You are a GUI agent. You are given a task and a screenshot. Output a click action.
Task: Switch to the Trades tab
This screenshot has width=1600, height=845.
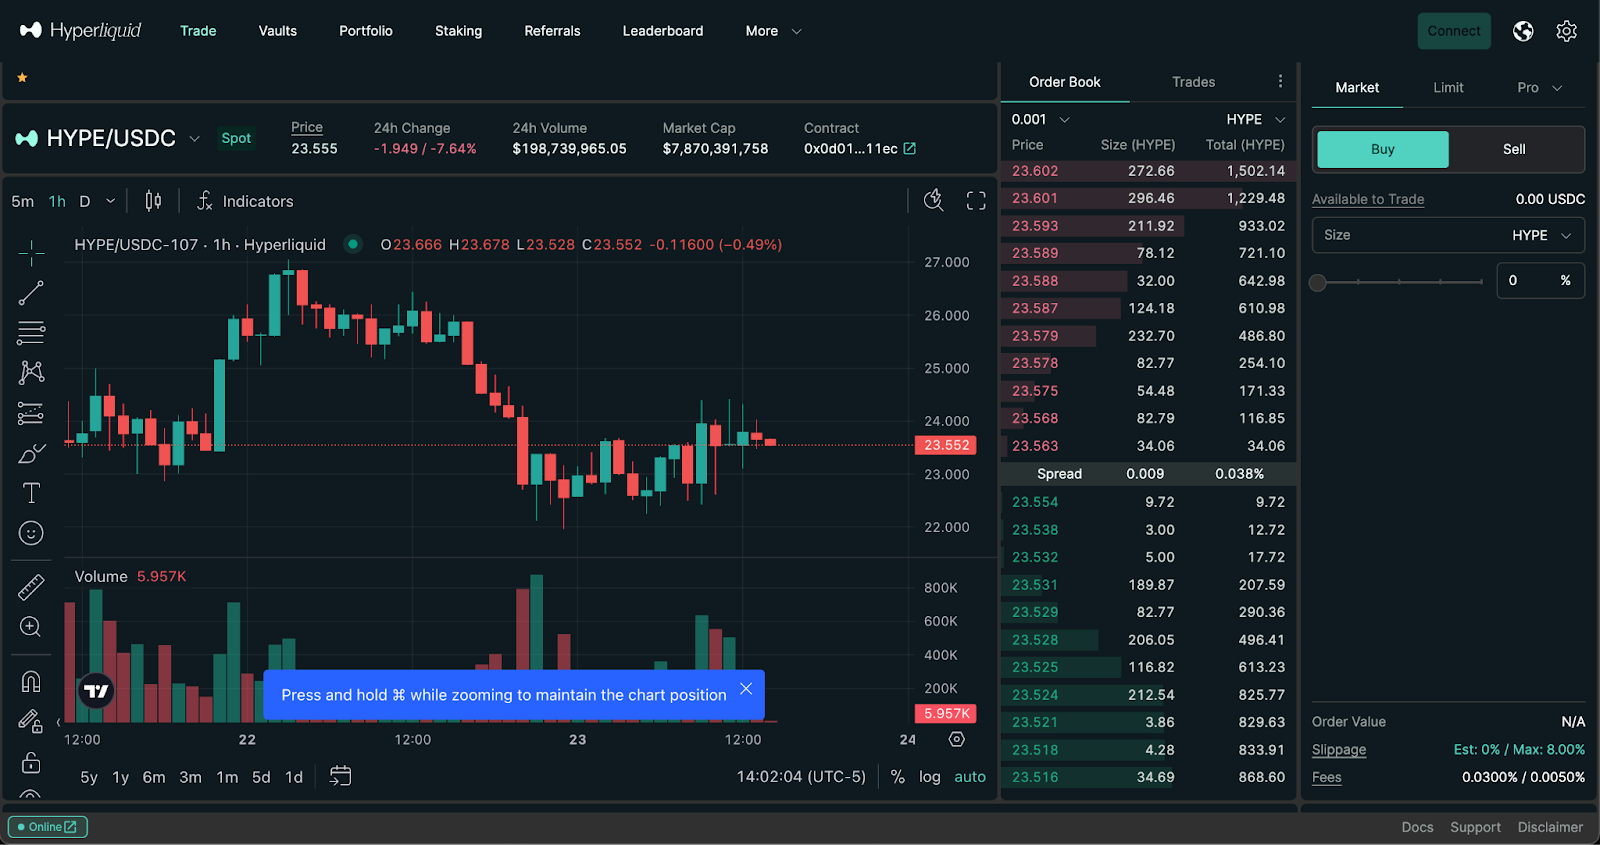[1194, 82]
